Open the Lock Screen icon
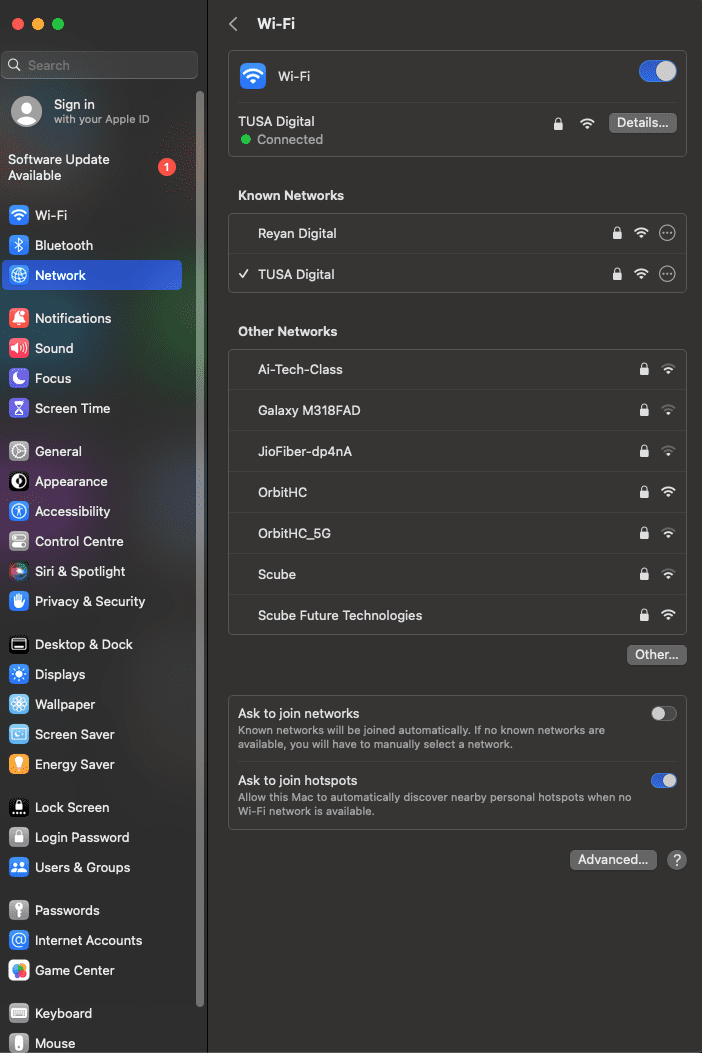 point(19,807)
